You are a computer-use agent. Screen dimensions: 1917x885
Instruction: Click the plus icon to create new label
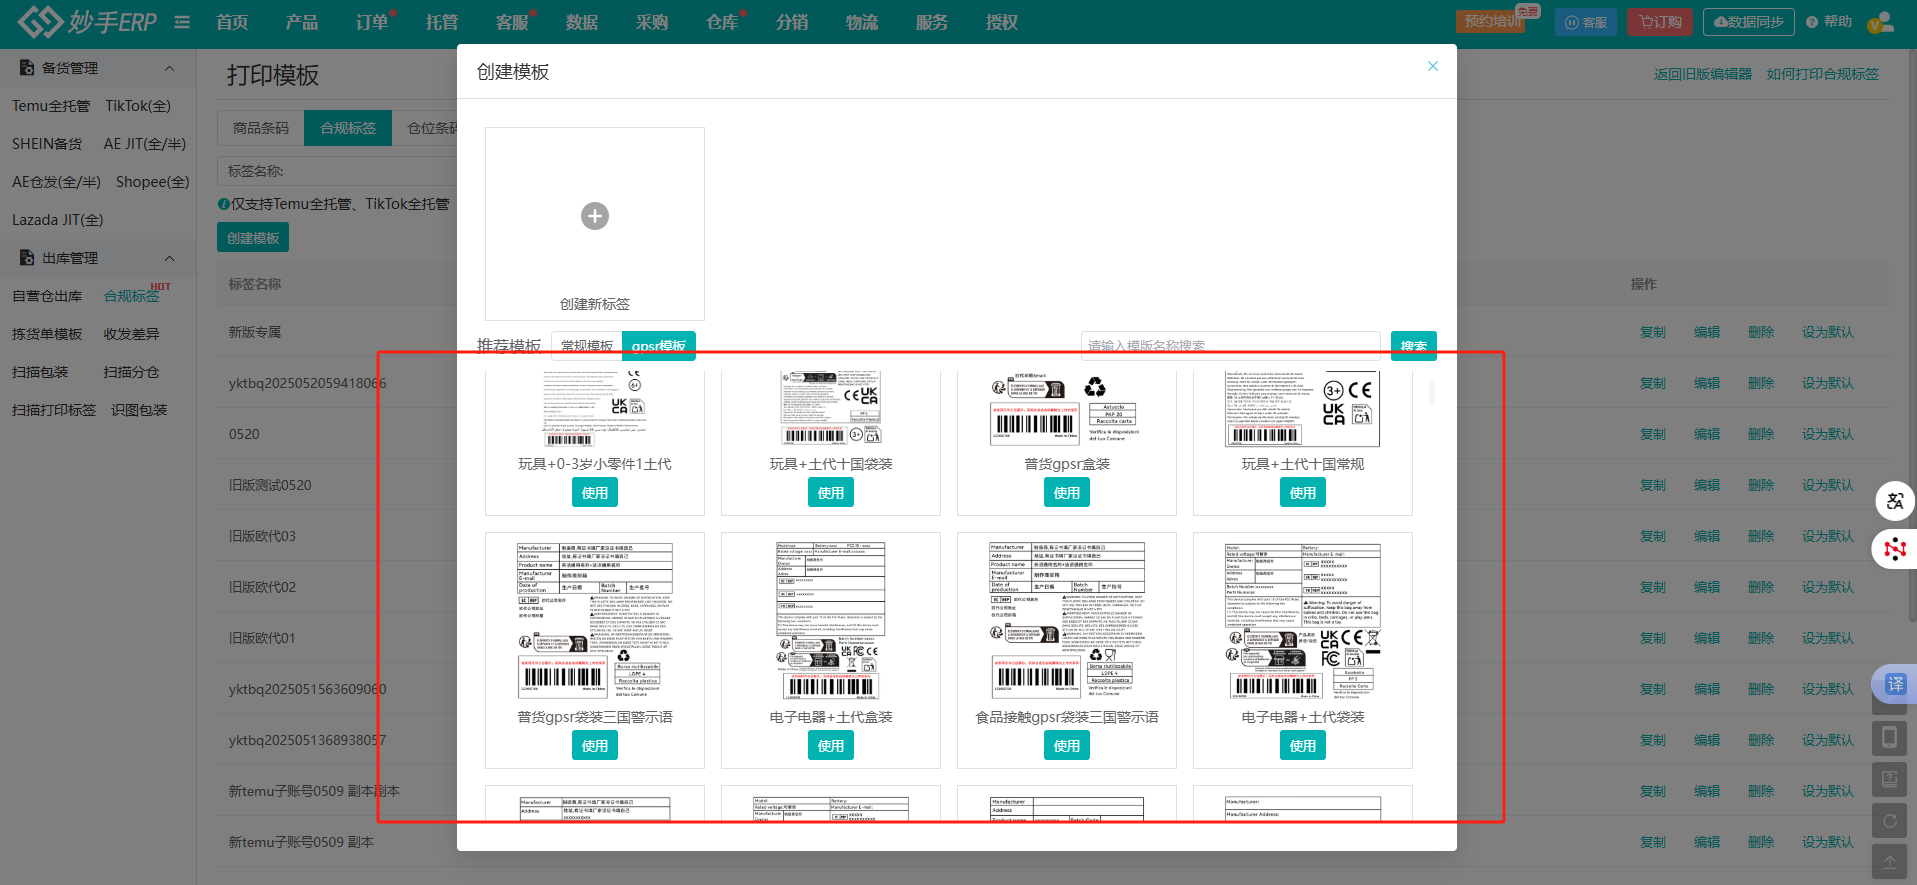595,216
